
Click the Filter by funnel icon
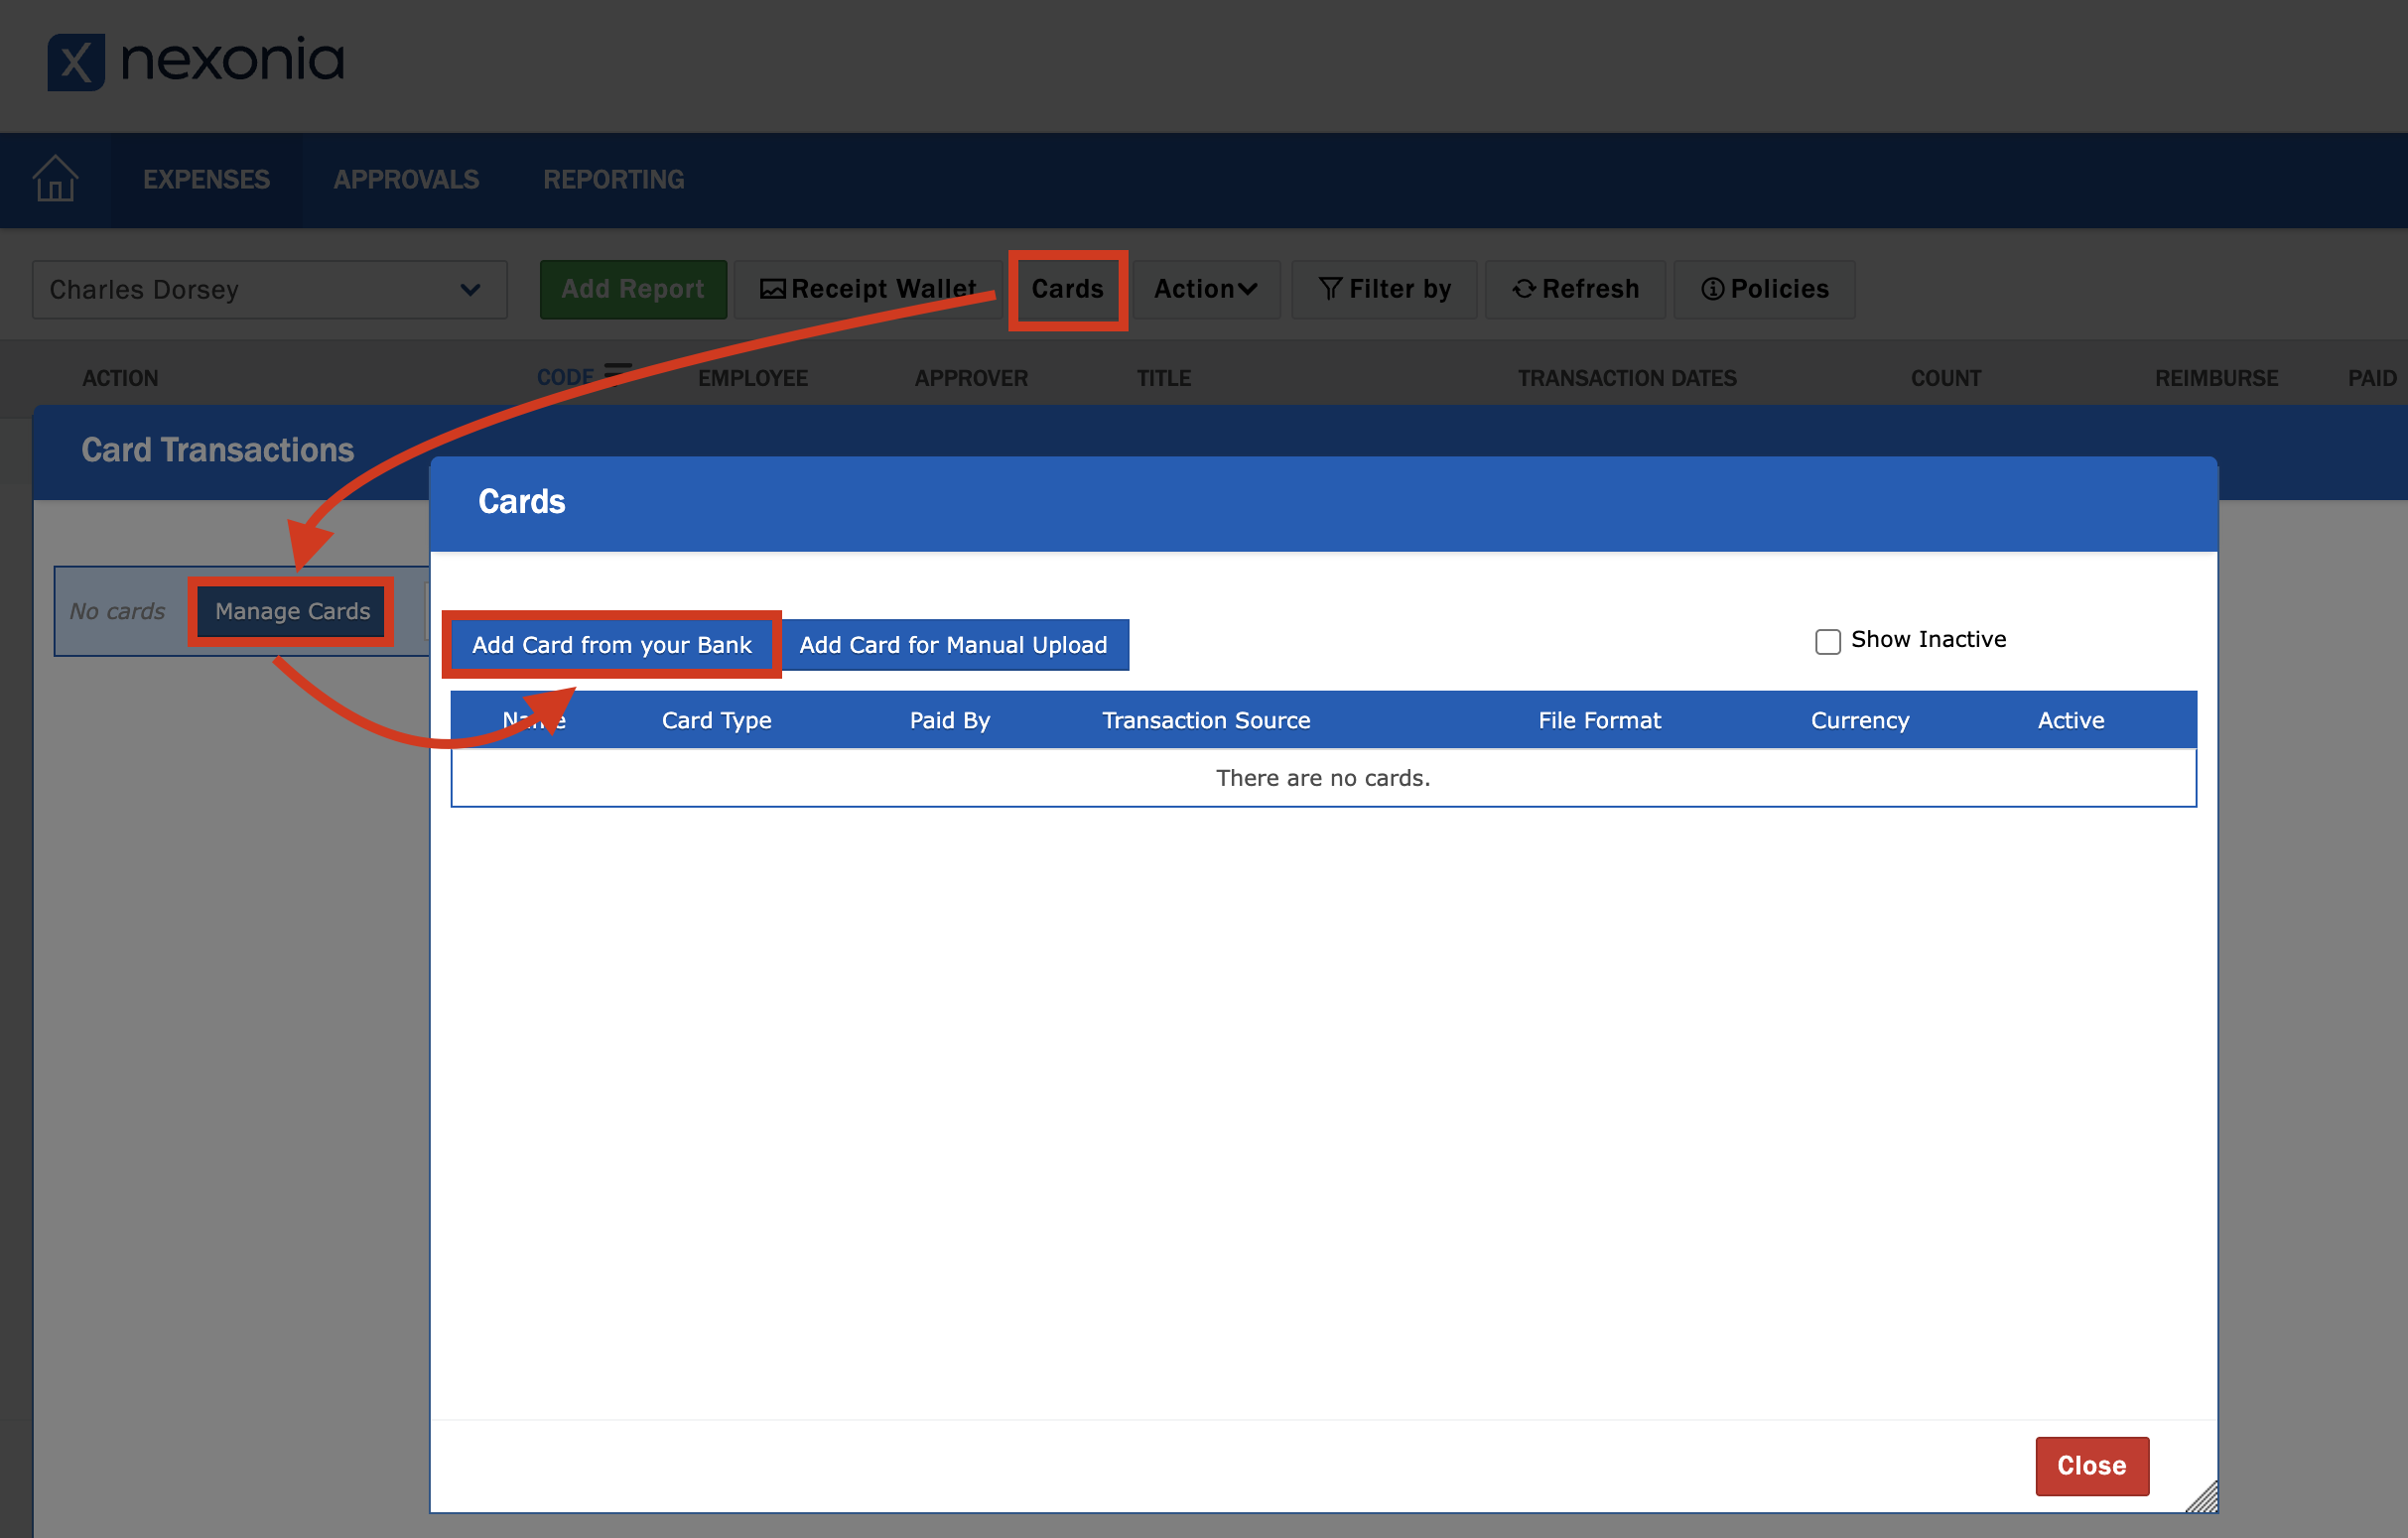pos(1329,289)
